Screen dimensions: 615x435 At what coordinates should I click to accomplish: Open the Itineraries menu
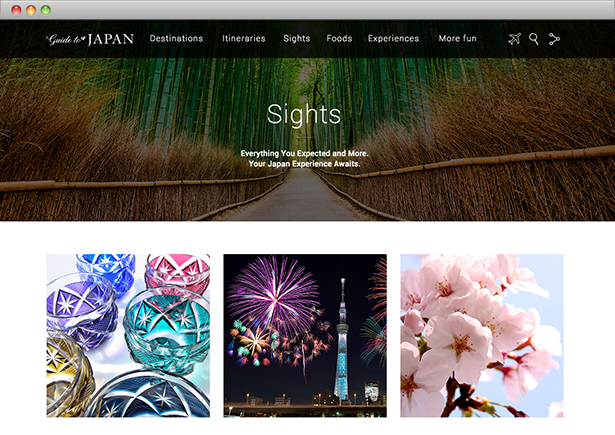click(244, 38)
